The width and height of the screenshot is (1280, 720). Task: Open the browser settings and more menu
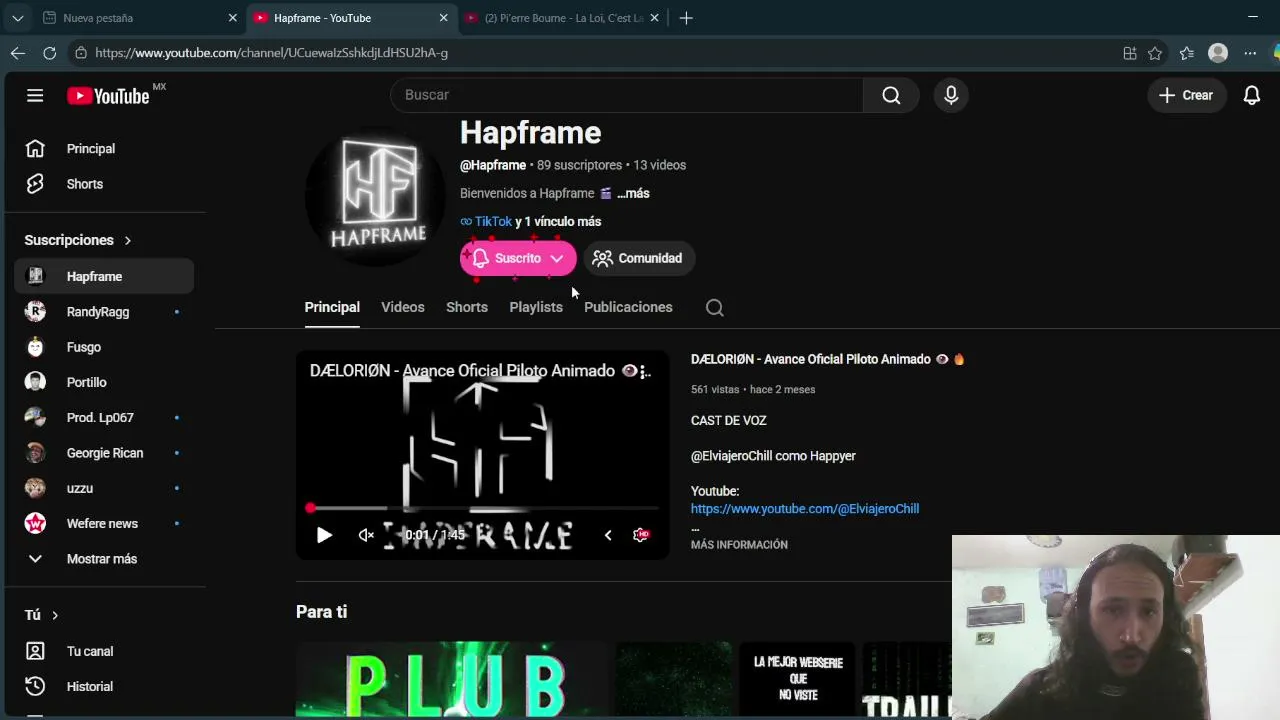[1250, 53]
